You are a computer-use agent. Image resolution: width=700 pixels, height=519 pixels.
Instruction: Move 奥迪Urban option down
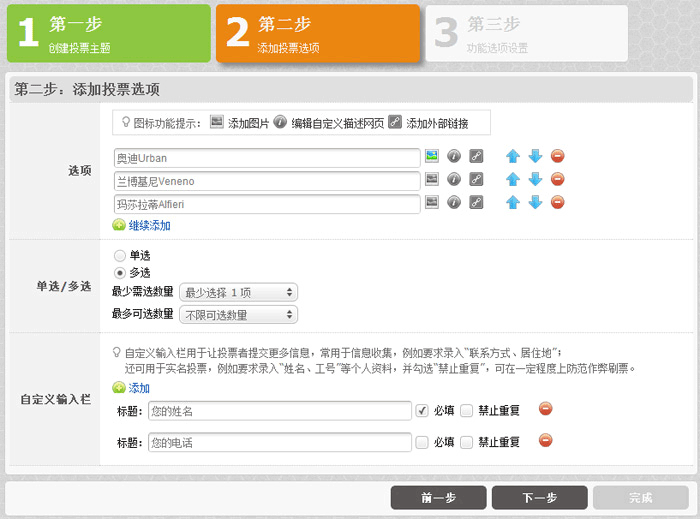(x=535, y=156)
